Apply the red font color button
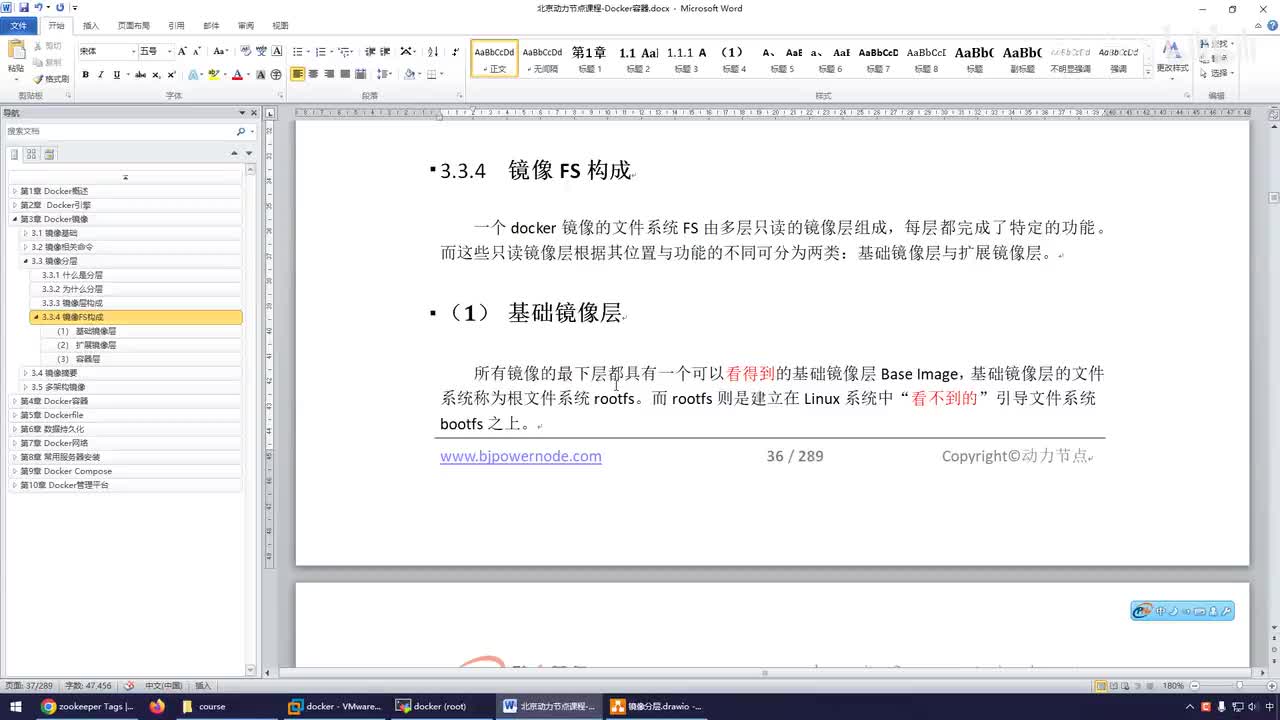The image size is (1280, 720). 237,75
